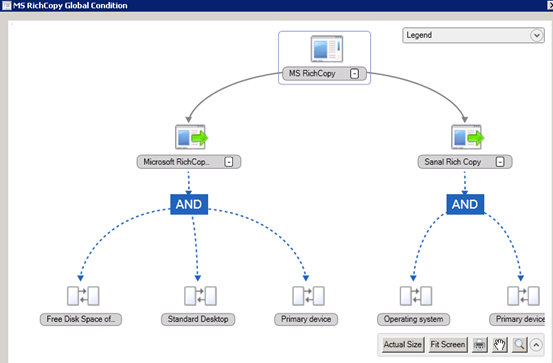Screen dimensions: 553x363
Task: Select the Microsoft RichCopy deployment type icon
Action: 192,137
